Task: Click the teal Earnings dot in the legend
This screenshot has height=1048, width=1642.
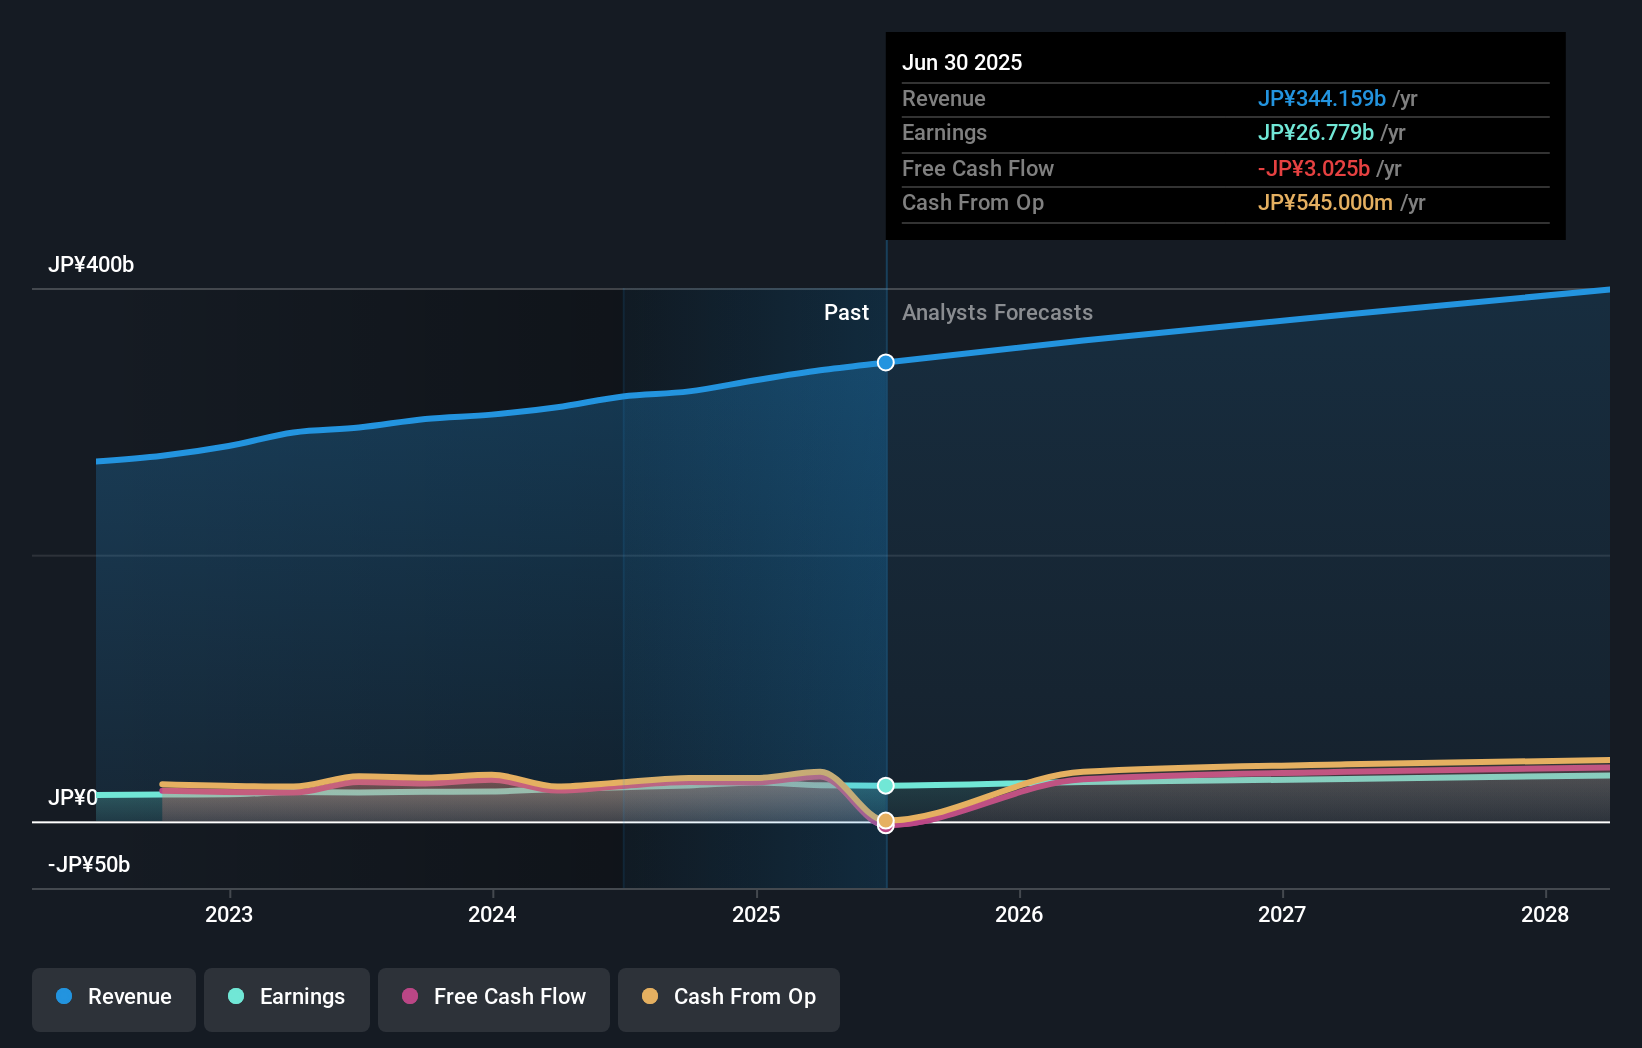Action: 235,997
